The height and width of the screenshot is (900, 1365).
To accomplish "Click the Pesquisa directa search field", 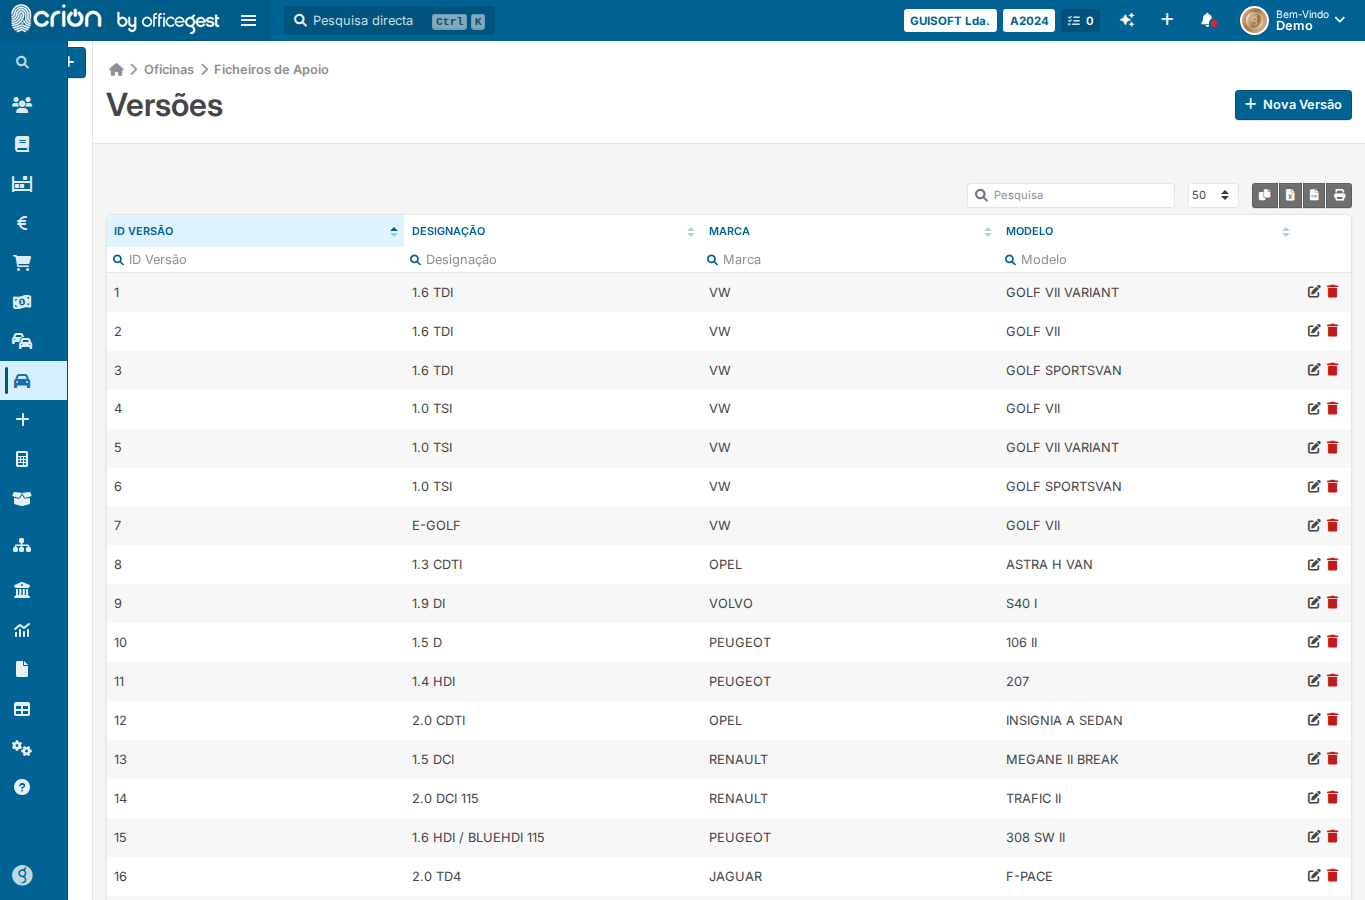I will point(390,20).
